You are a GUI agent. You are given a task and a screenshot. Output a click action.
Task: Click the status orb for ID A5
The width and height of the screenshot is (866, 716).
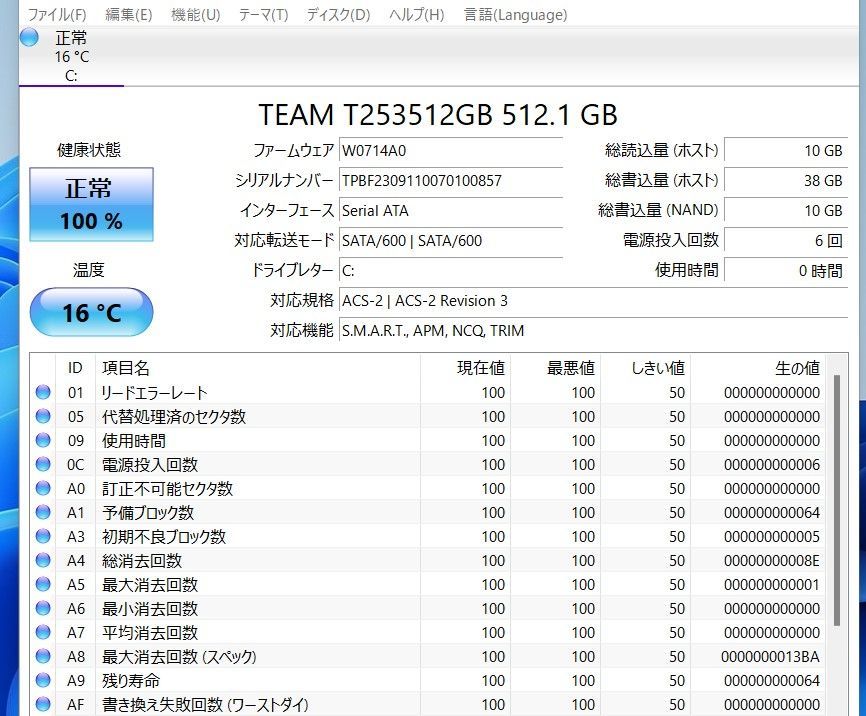point(43,585)
